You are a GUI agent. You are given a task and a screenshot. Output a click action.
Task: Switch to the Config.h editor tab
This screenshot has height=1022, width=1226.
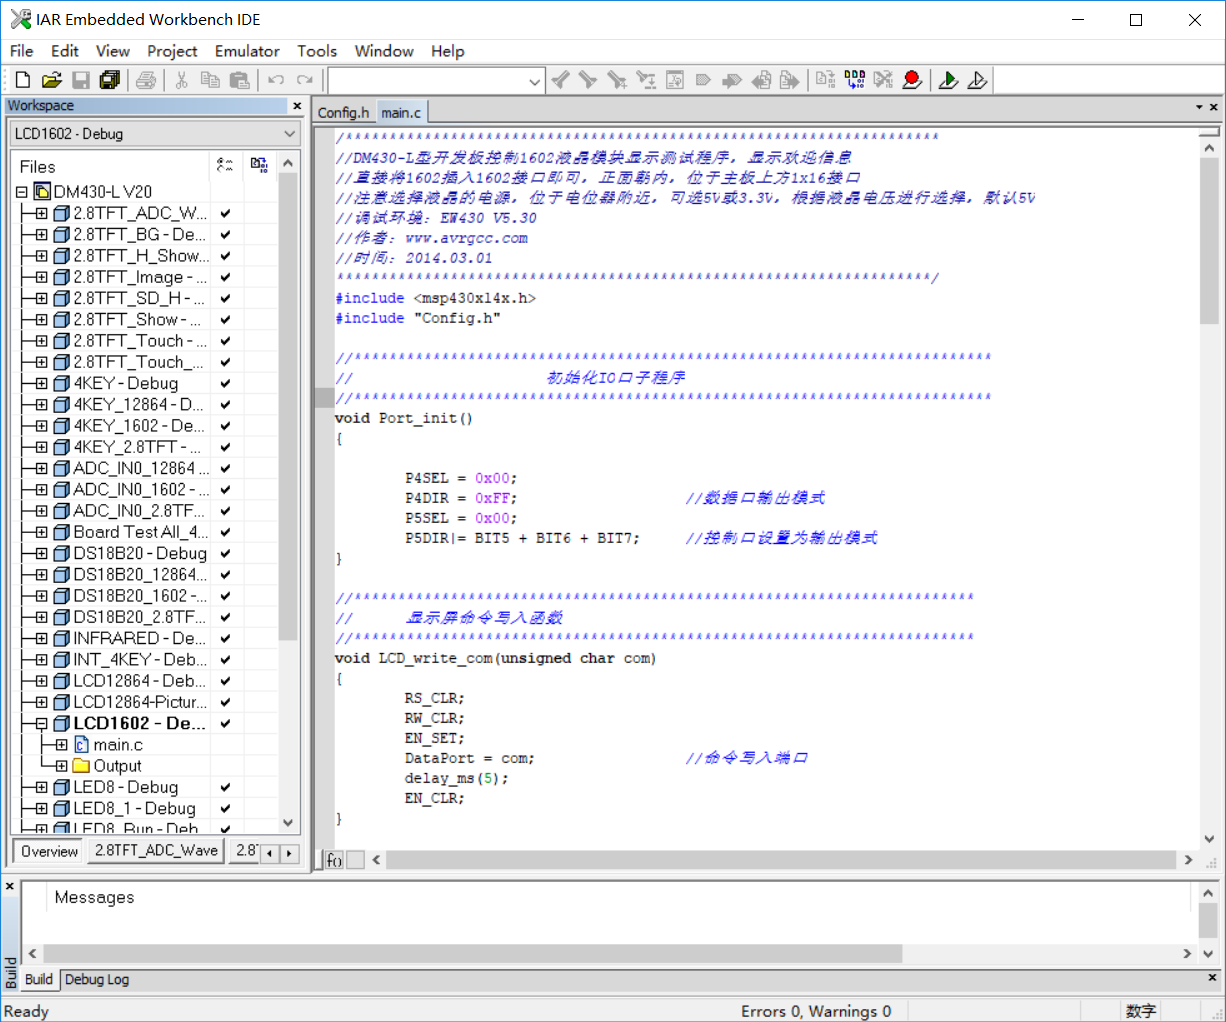(x=343, y=113)
